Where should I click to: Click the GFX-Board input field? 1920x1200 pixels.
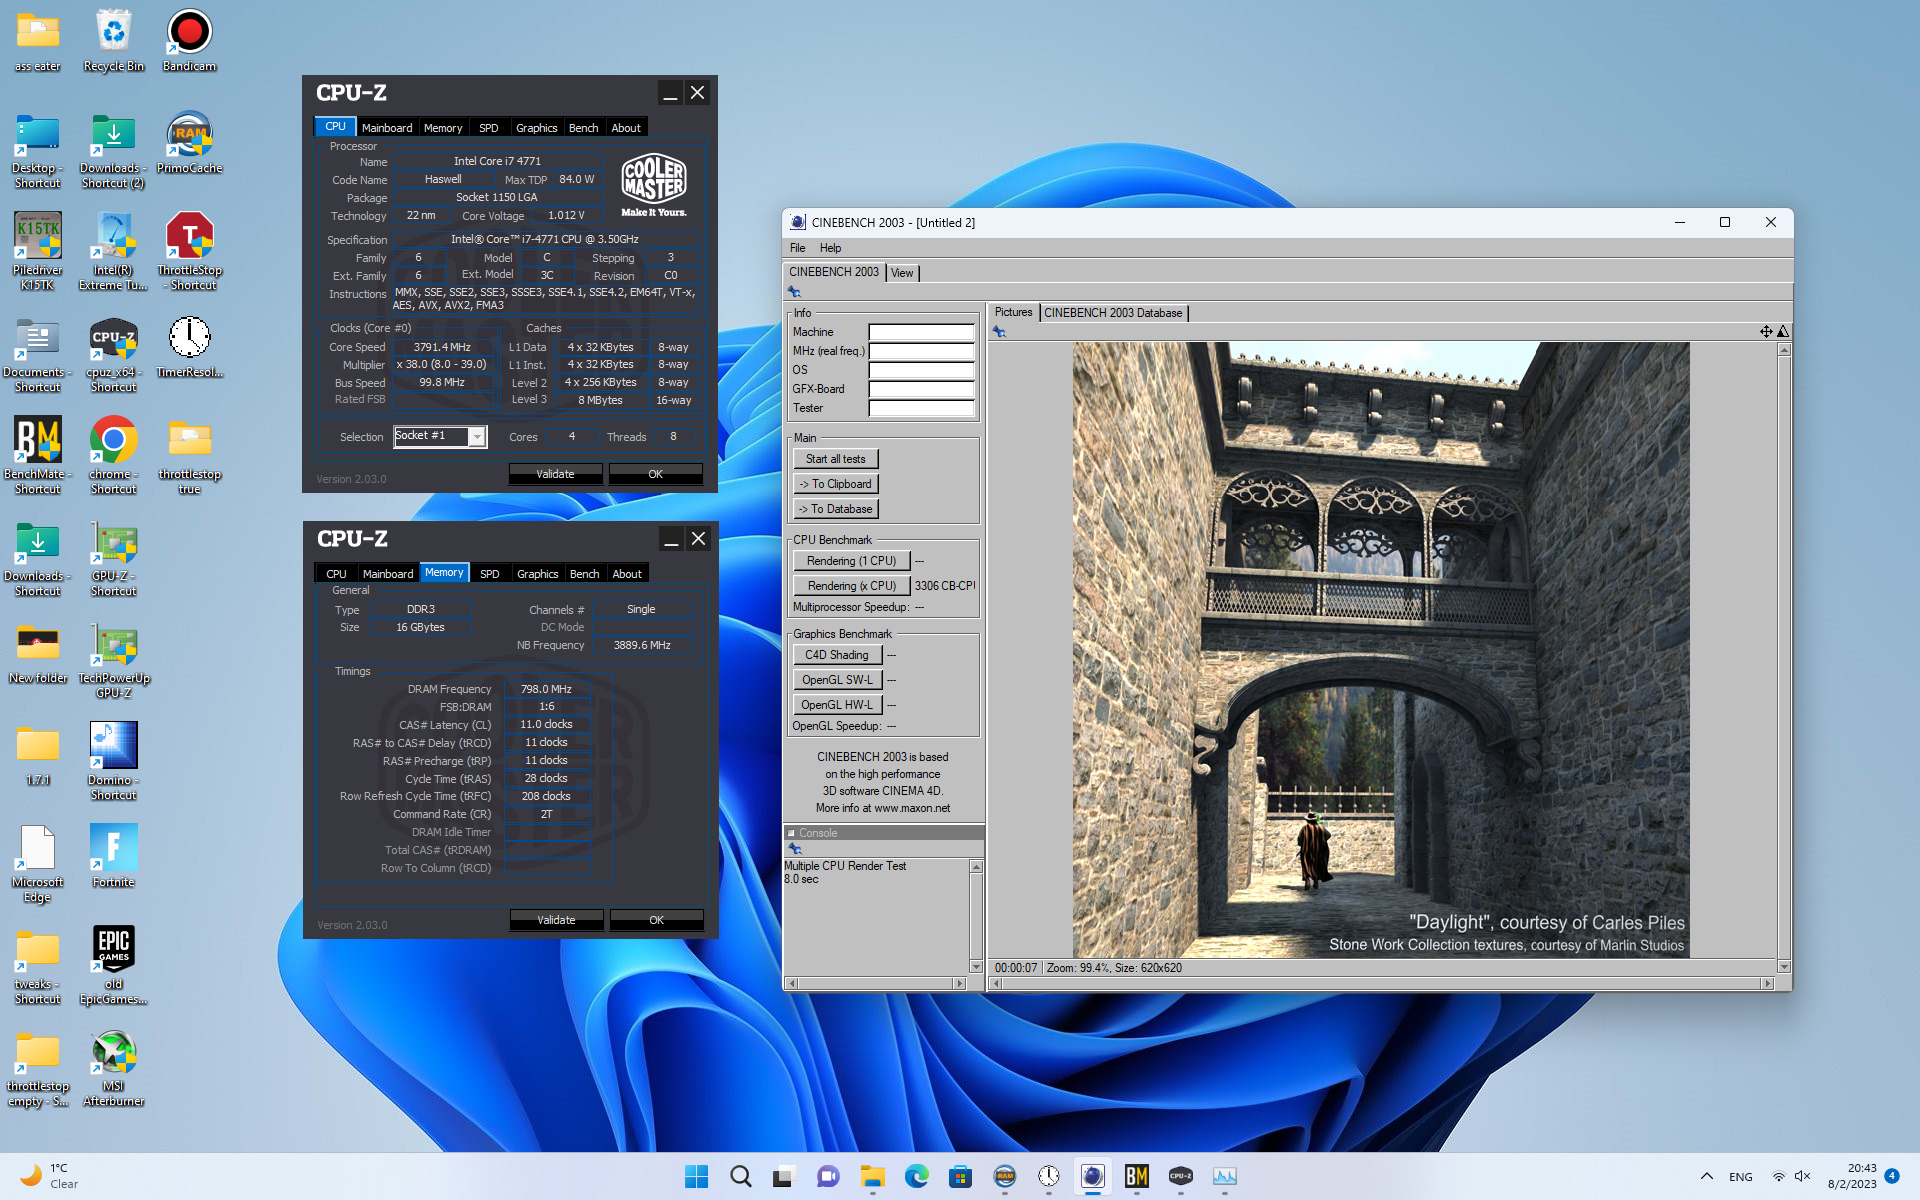pos(921,389)
